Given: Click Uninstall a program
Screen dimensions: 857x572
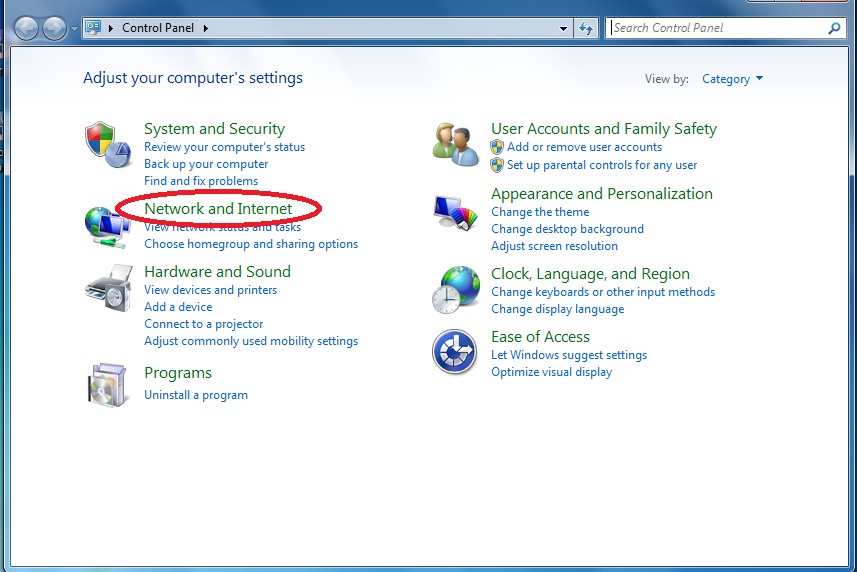Looking at the screenshot, I should pos(196,395).
